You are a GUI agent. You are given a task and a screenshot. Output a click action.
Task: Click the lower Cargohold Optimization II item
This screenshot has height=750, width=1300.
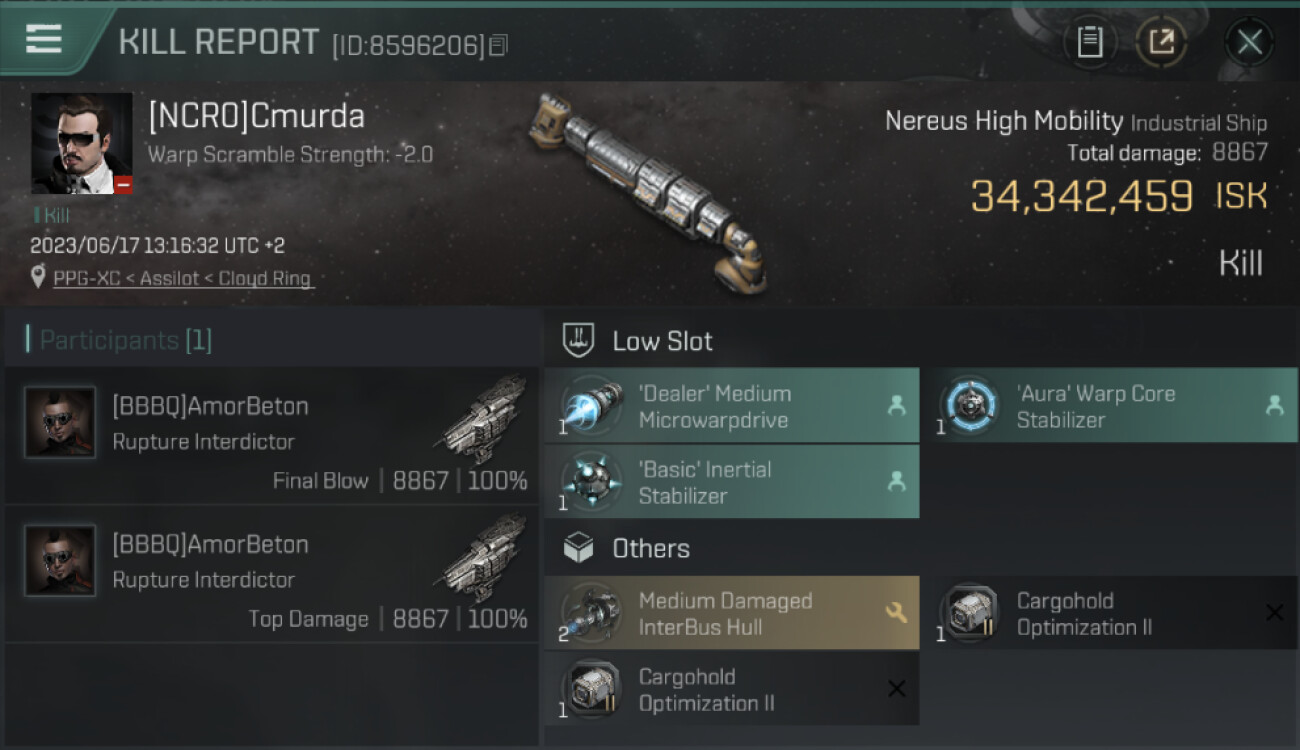tap(731, 689)
